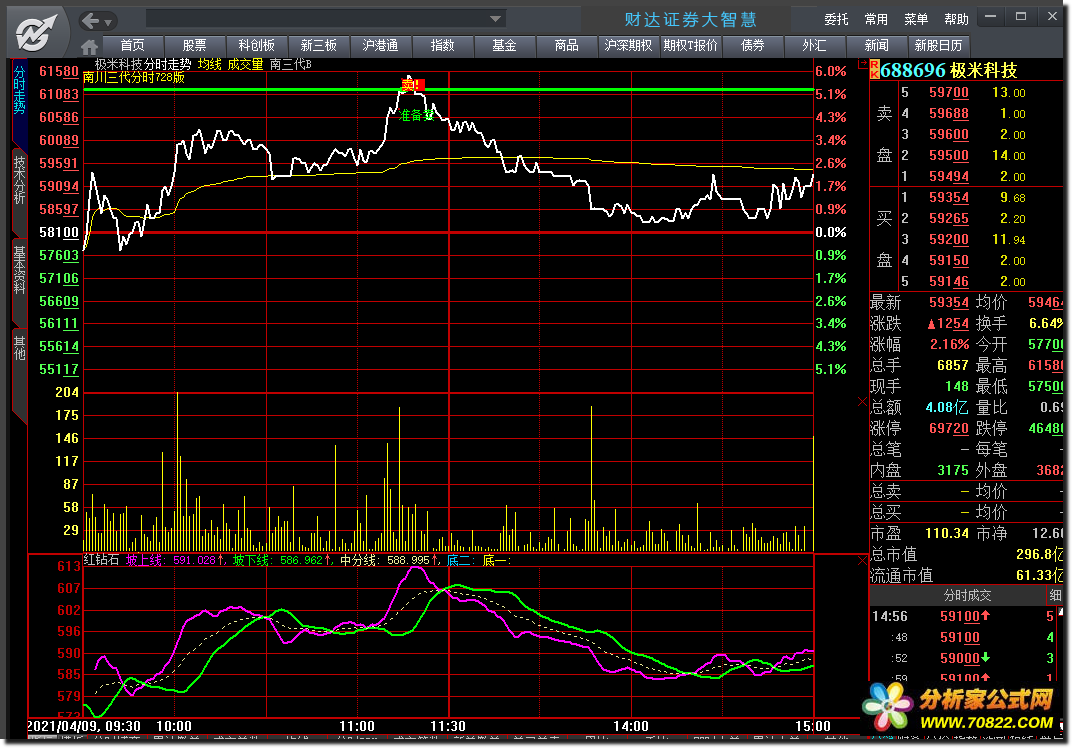
Task: Click 红钻石 sub-indicator label
Action: point(101,560)
